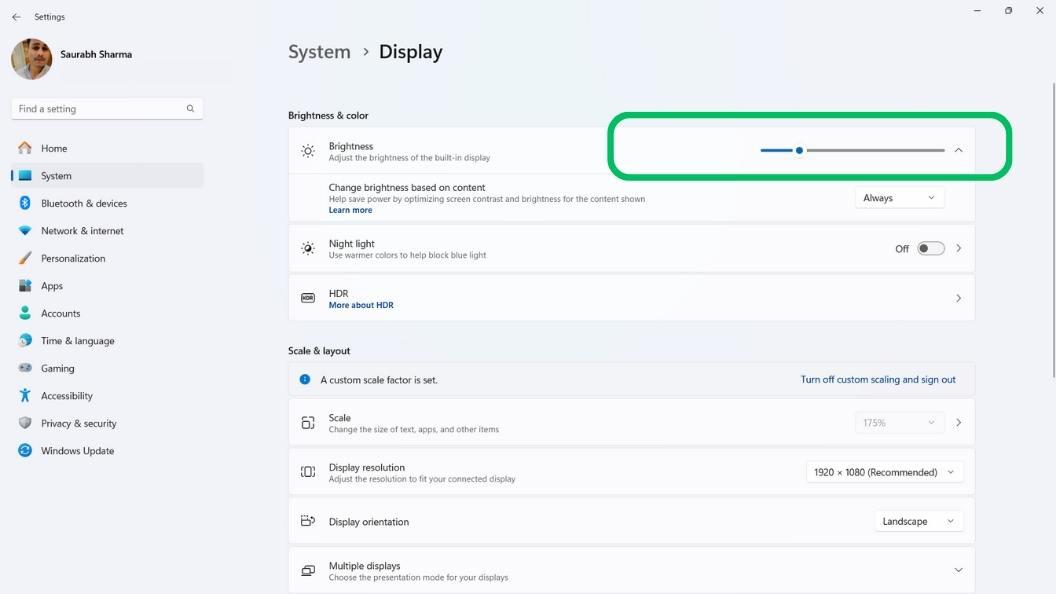Open the More about HDR link
1056x594 pixels.
click(x=360, y=305)
